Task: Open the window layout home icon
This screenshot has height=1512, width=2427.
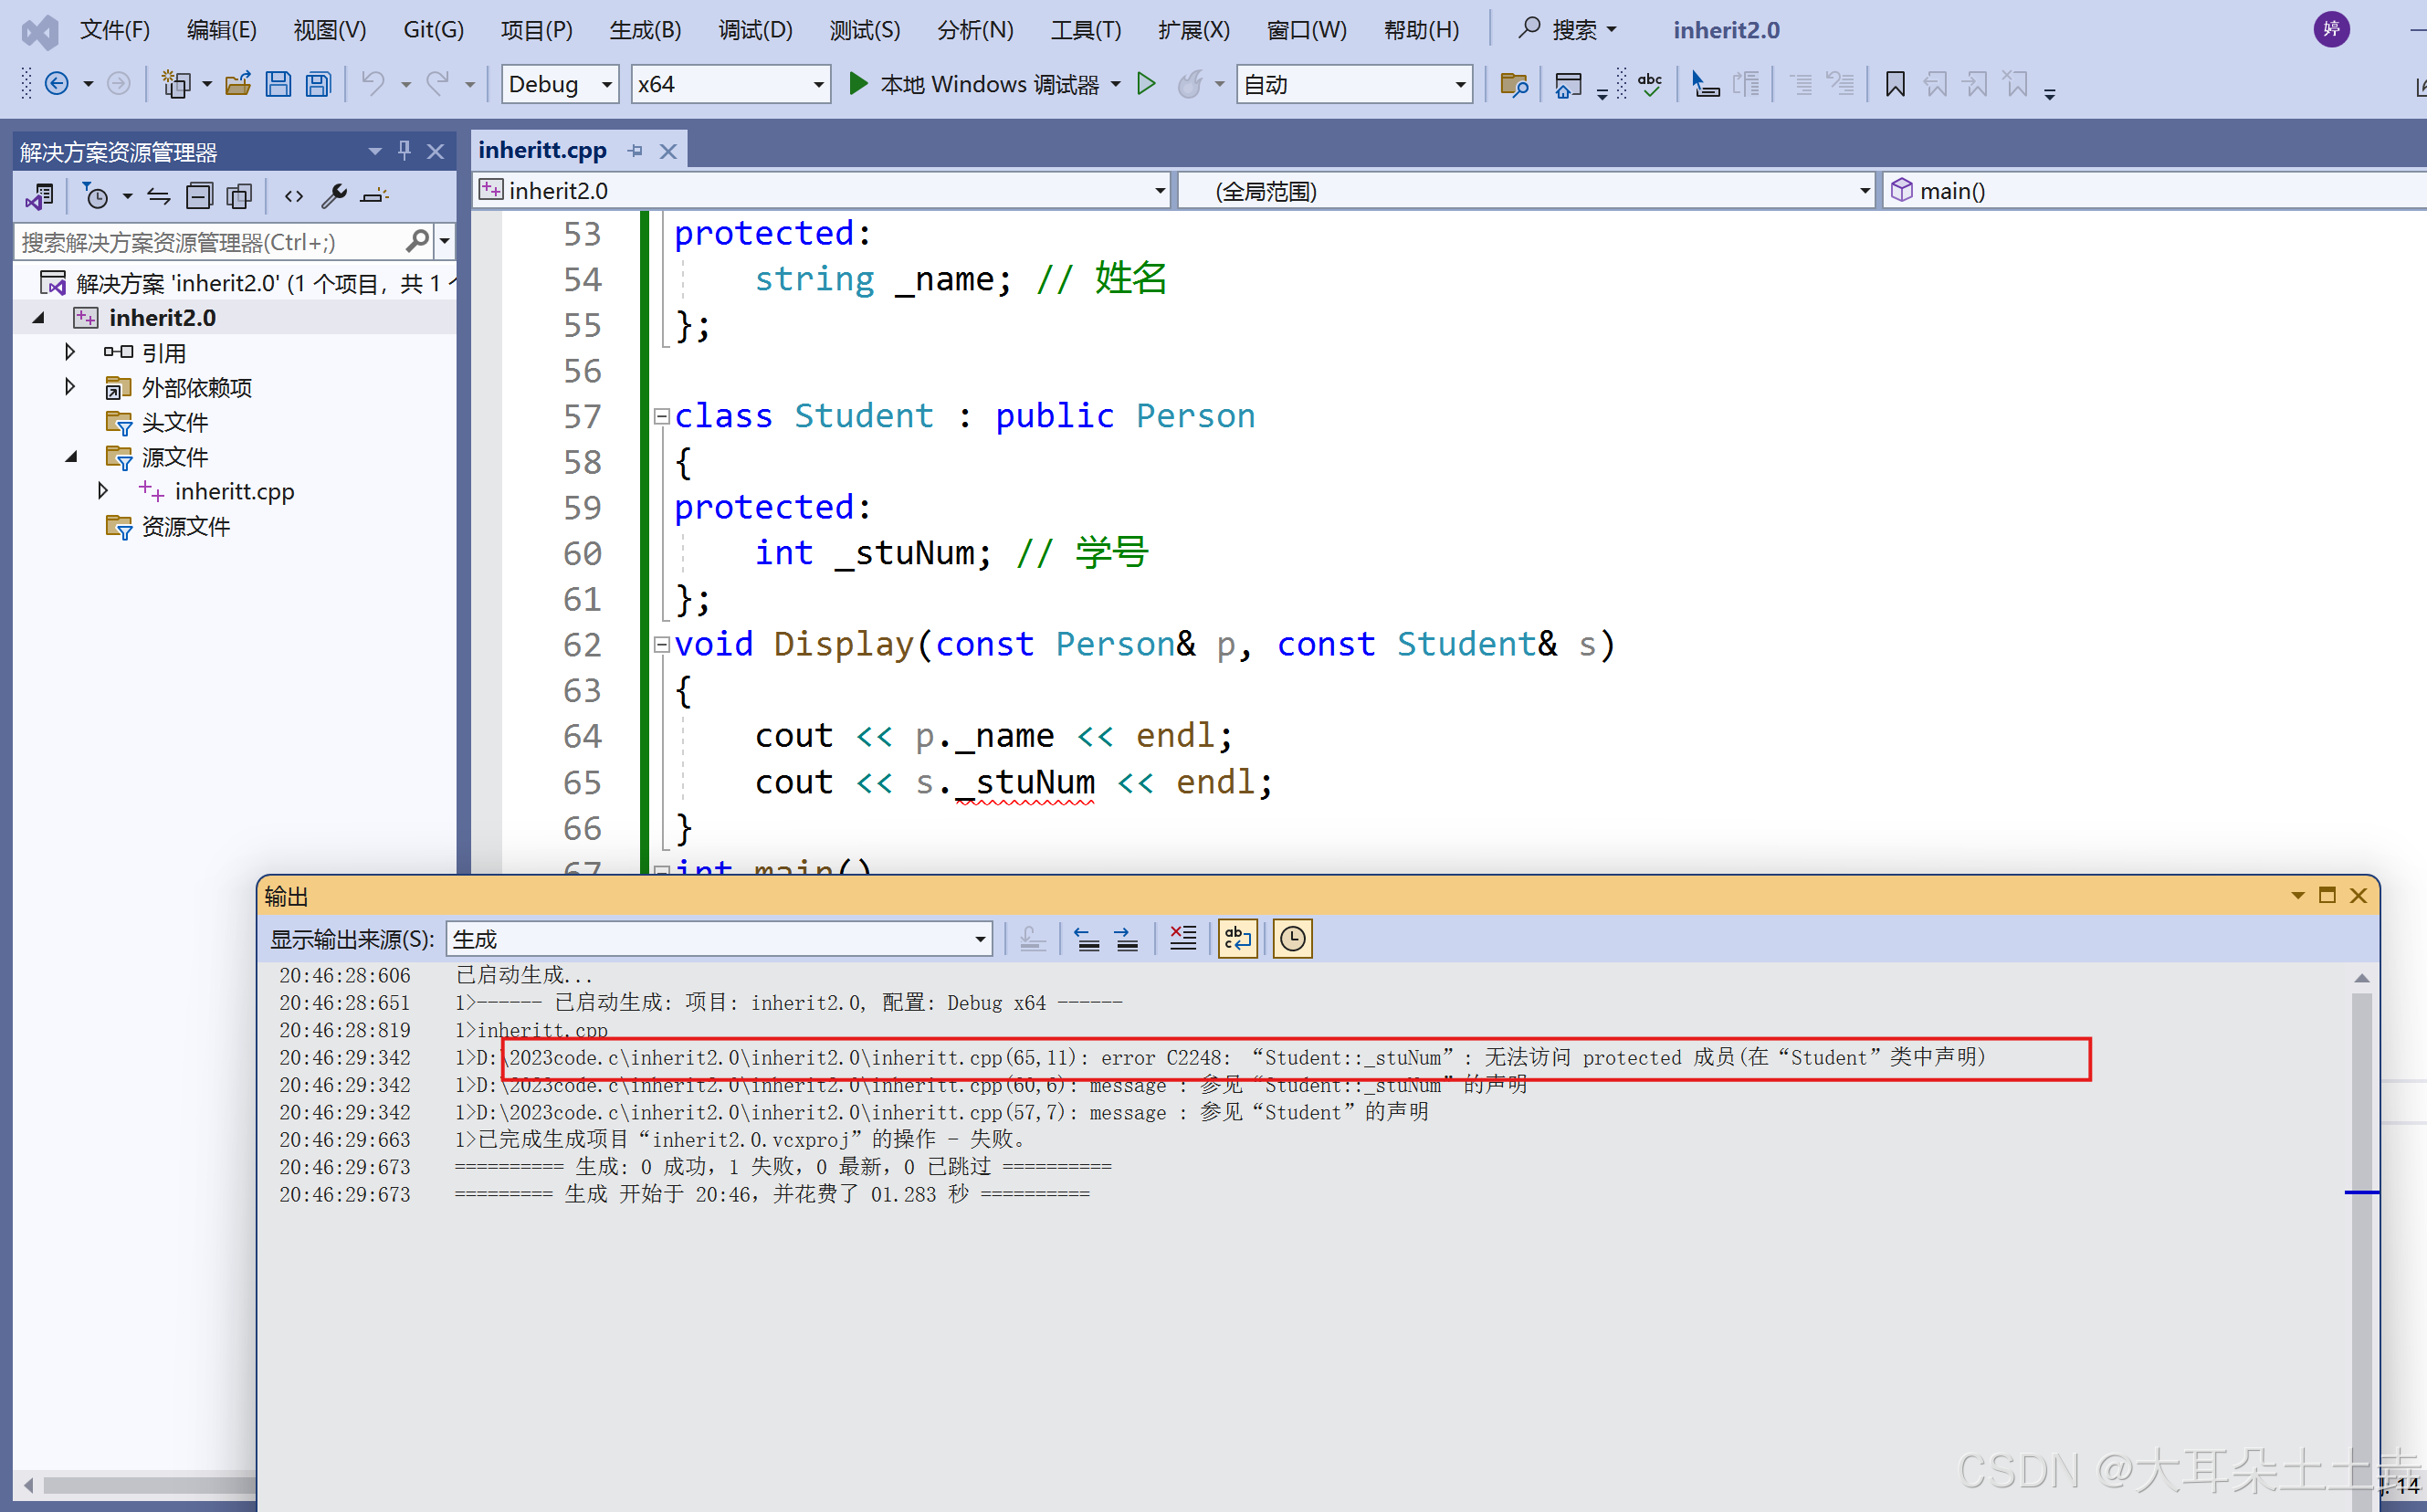Action: point(1568,85)
